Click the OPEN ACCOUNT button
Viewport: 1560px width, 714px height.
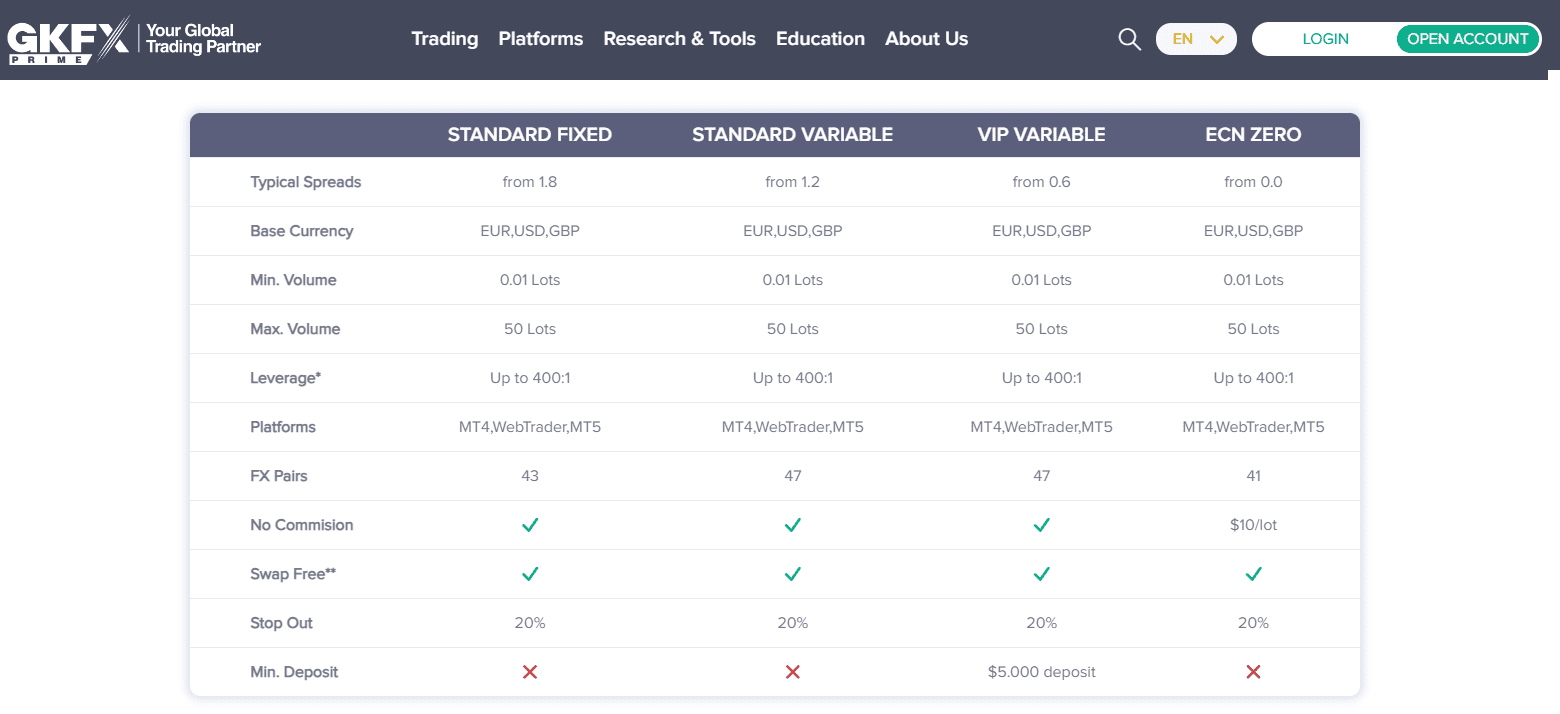tap(1468, 39)
